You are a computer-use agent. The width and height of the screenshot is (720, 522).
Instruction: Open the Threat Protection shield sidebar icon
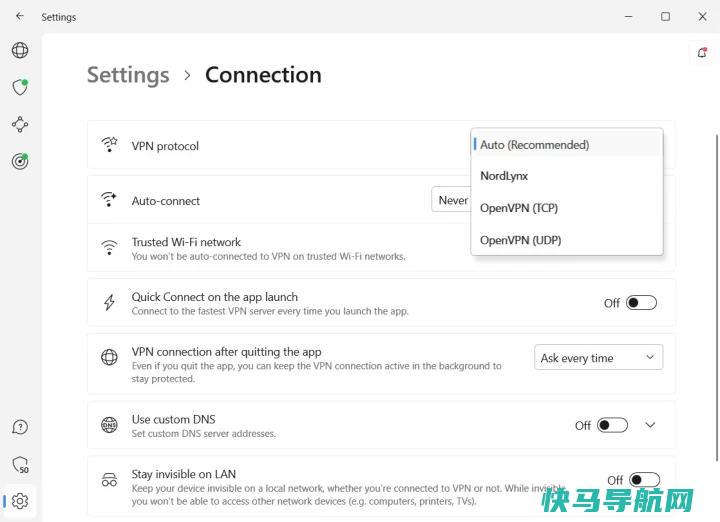tap(20, 87)
